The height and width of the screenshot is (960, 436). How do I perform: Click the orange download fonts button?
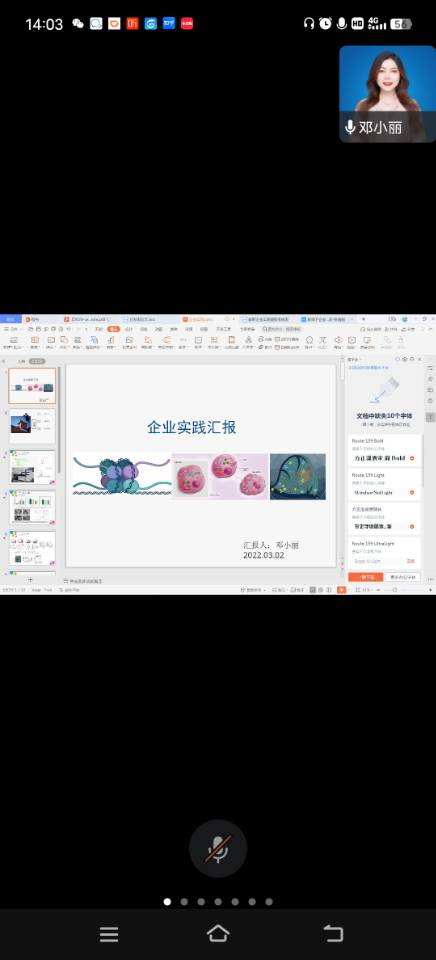click(x=366, y=577)
